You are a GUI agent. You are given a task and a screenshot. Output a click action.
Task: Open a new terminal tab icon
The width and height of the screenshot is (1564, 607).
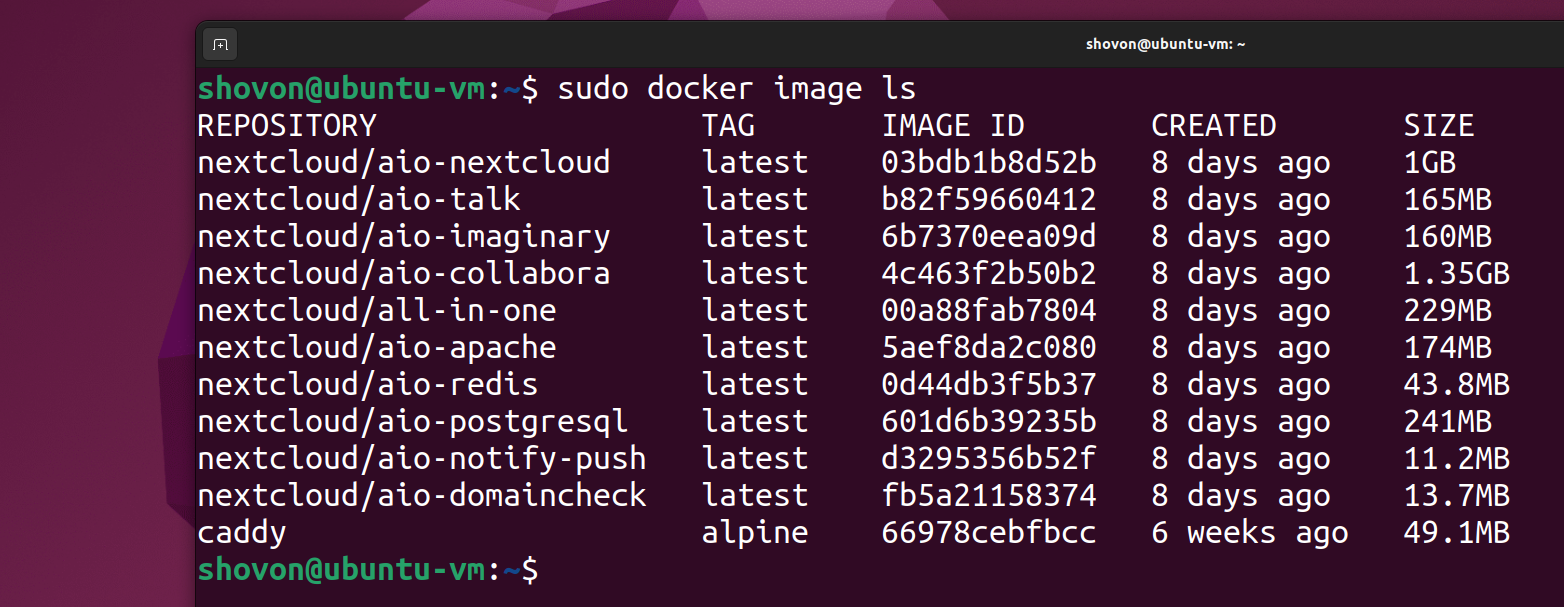coord(220,44)
